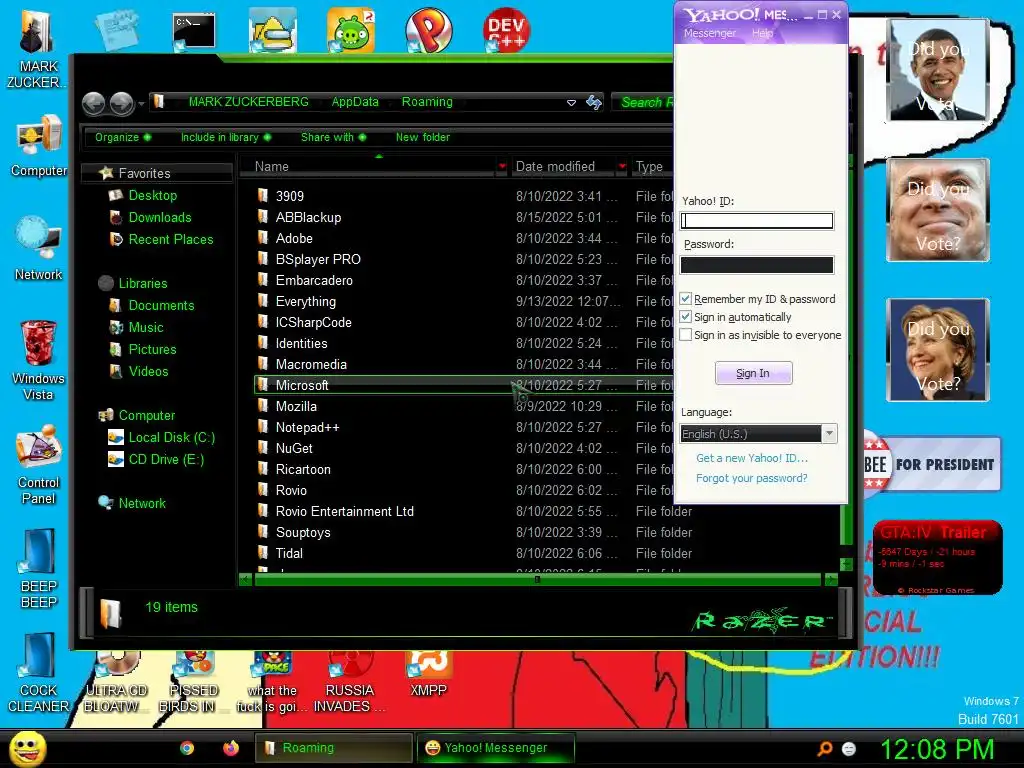
Task: Click the GTA:IV Trailer countdown gadget
Action: point(937,557)
